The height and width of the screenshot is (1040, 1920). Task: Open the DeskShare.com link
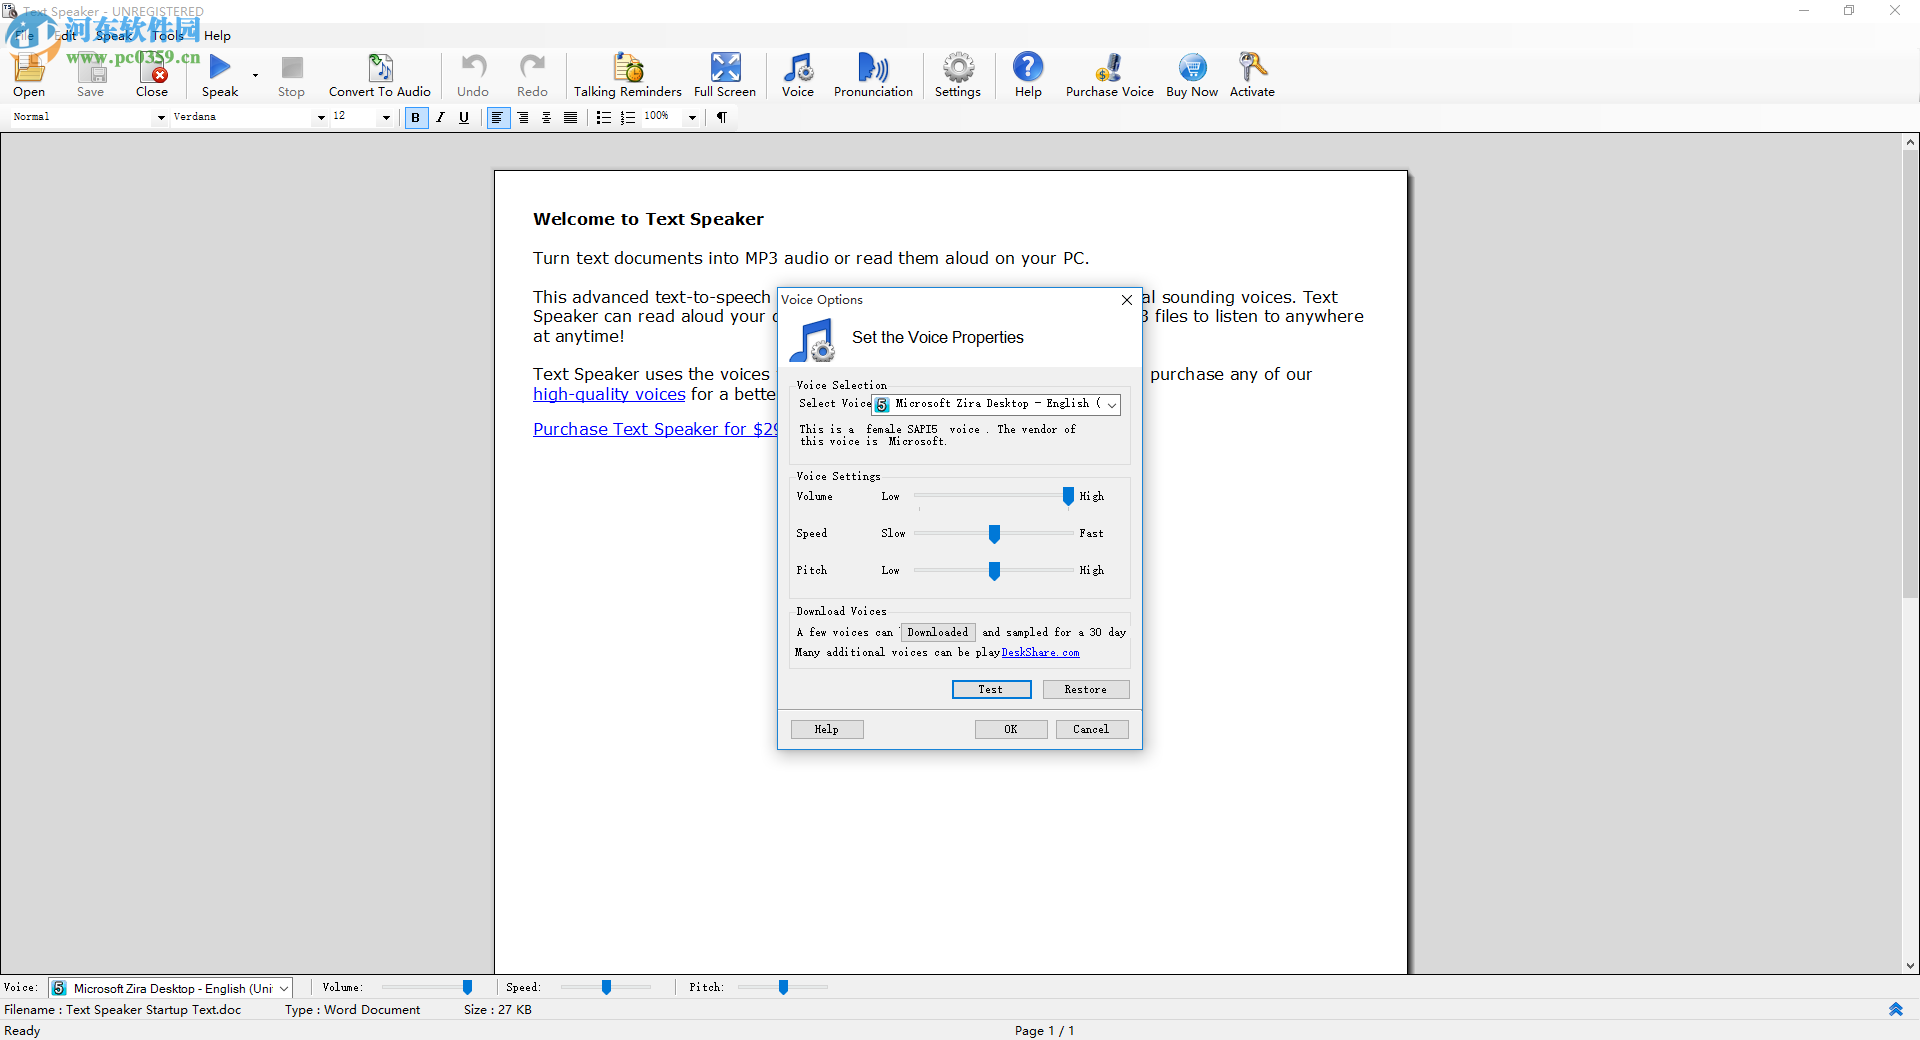[x=1040, y=653]
